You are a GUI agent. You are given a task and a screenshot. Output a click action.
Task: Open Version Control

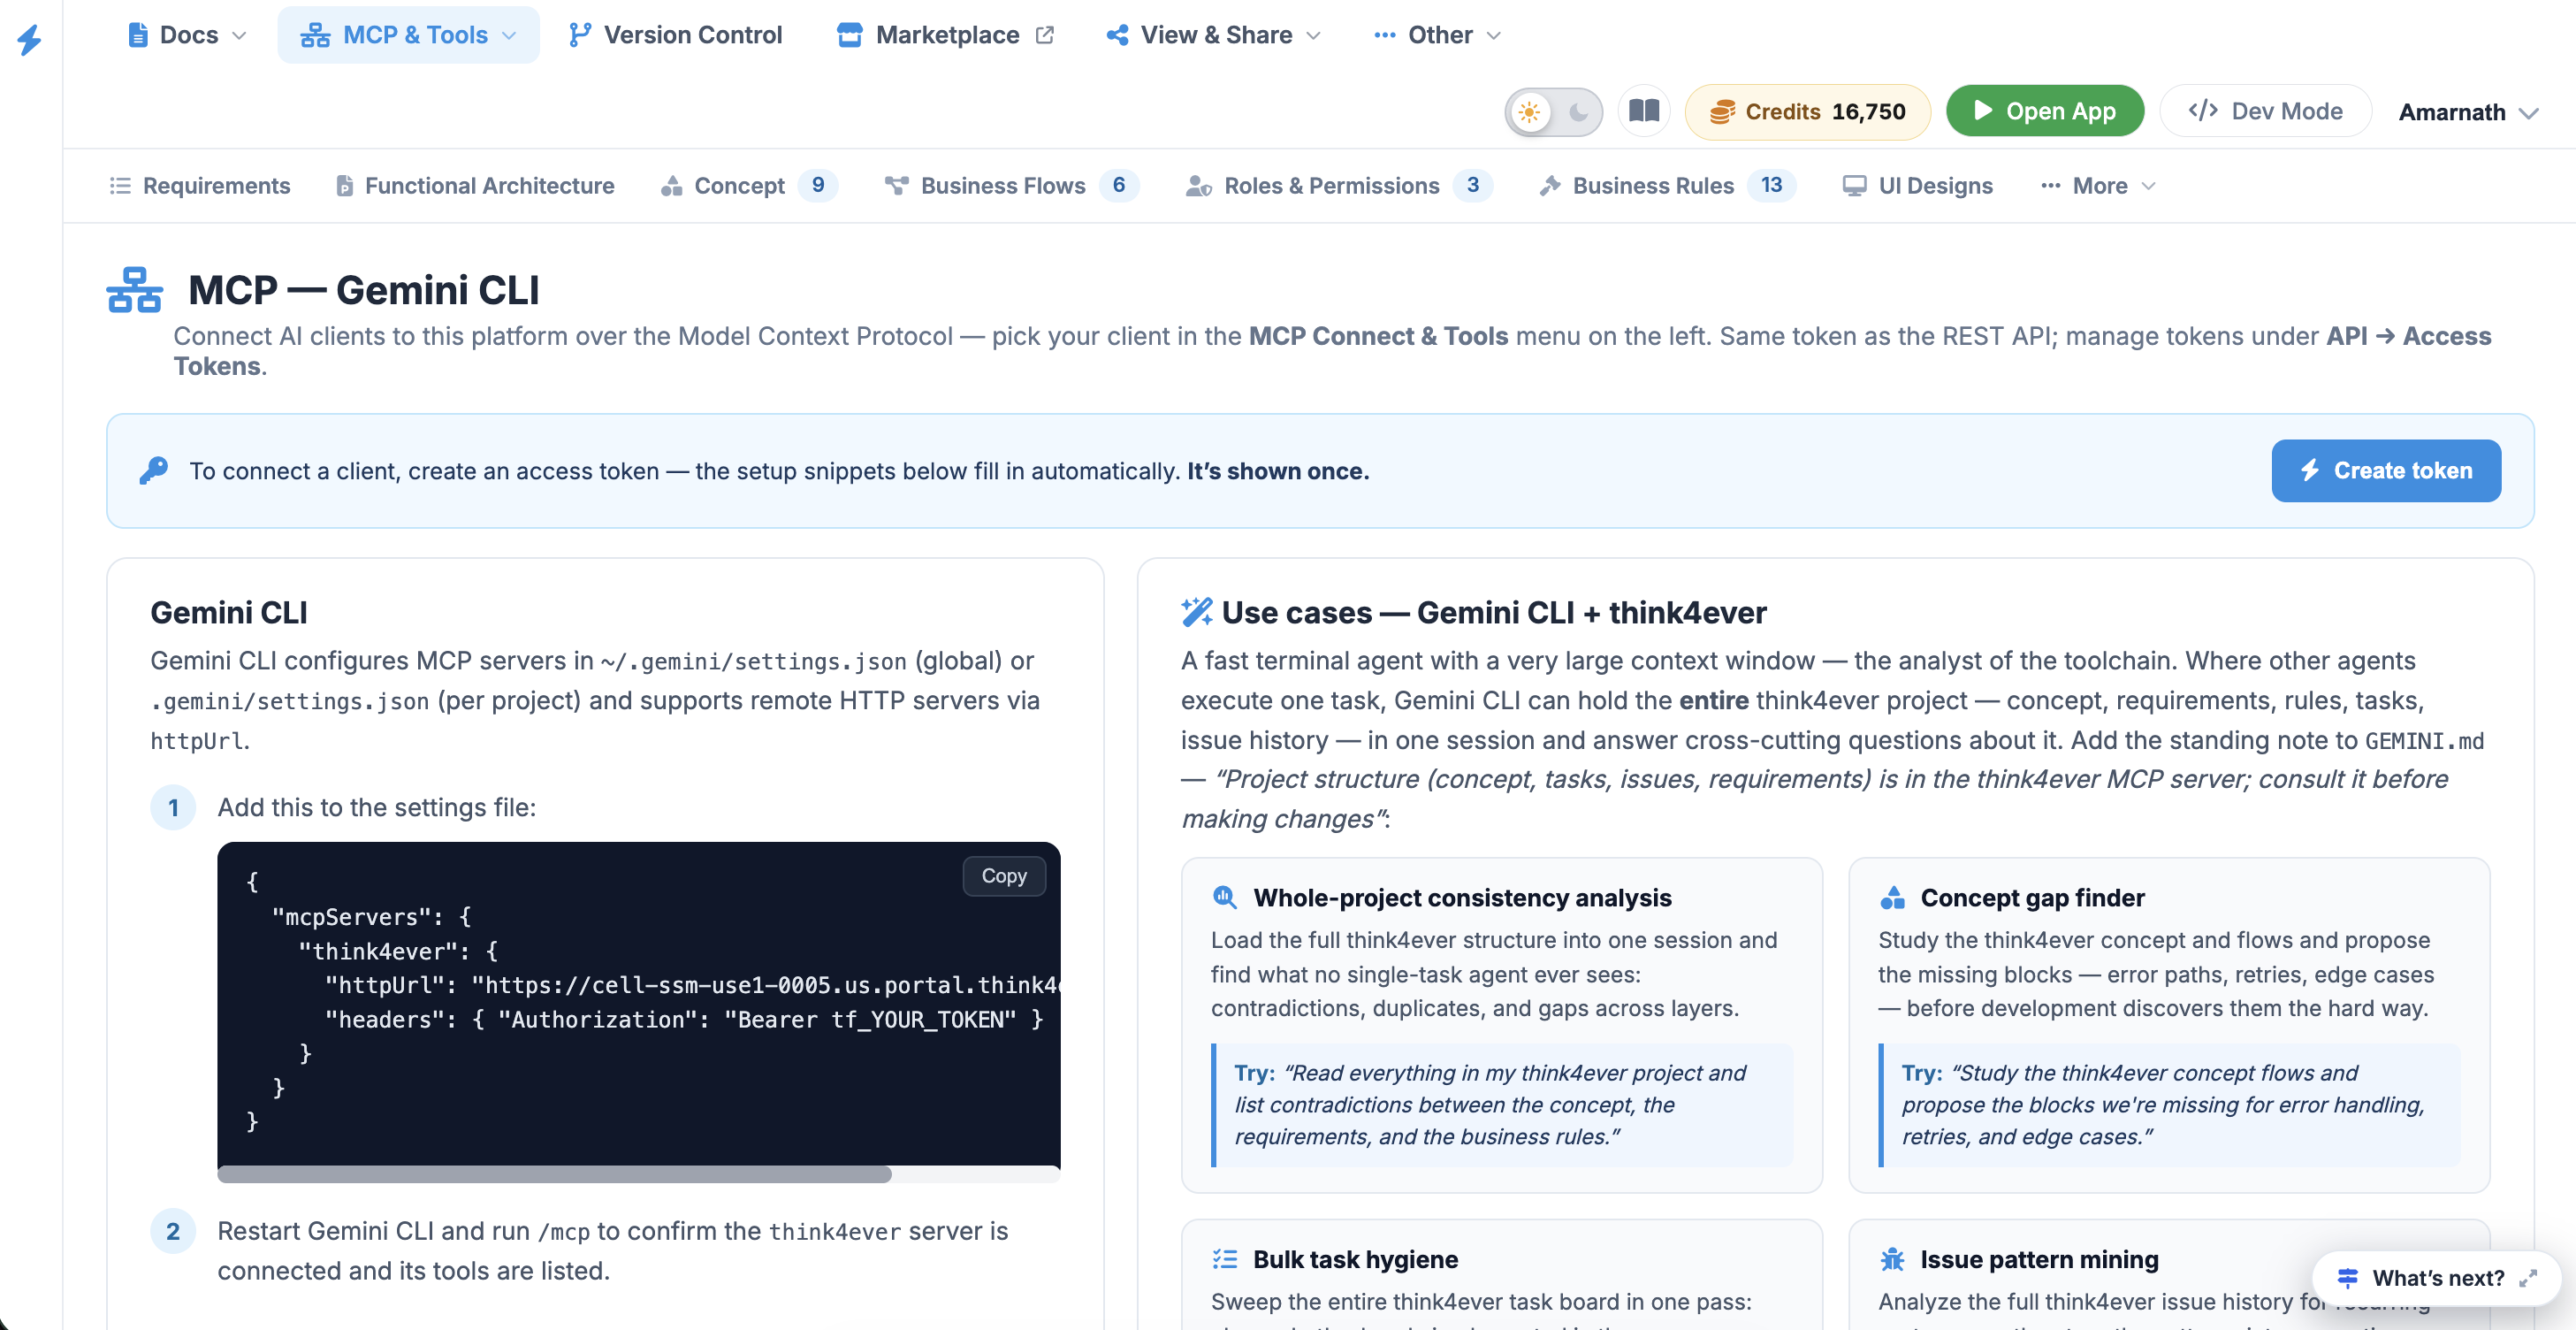675,35
